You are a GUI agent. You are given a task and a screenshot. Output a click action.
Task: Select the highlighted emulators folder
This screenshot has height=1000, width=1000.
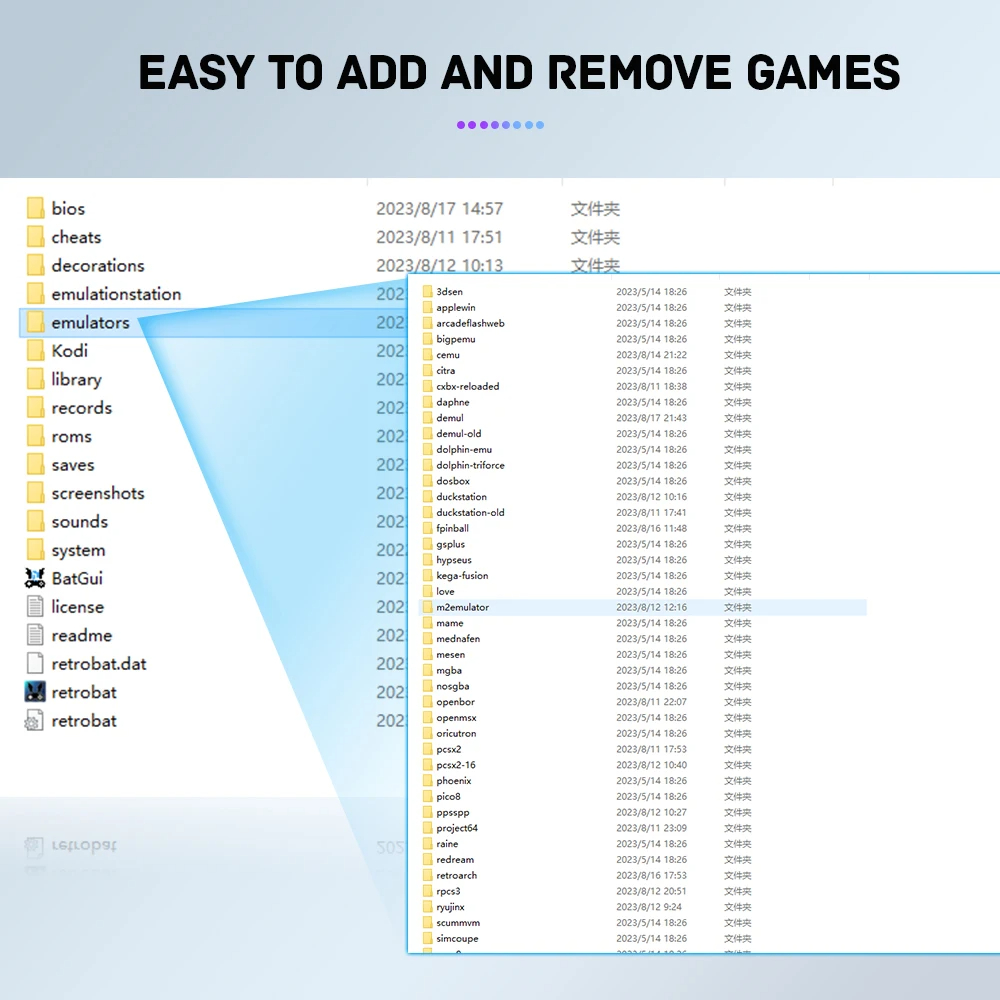[90, 323]
